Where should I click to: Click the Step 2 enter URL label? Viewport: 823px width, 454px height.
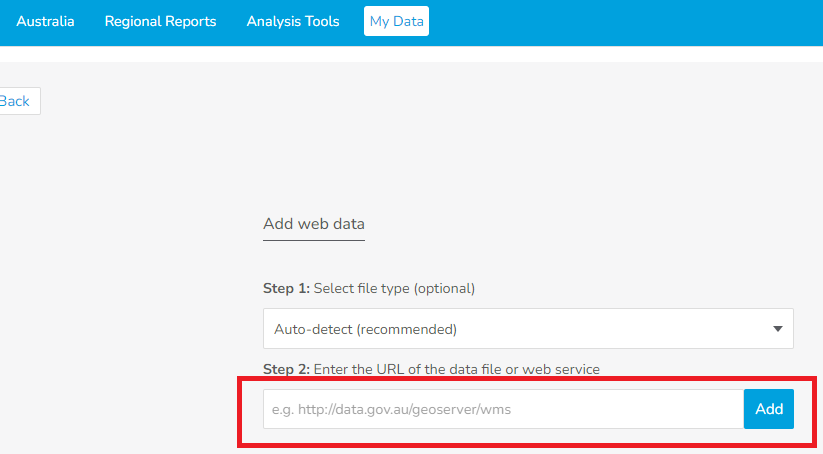(456, 369)
